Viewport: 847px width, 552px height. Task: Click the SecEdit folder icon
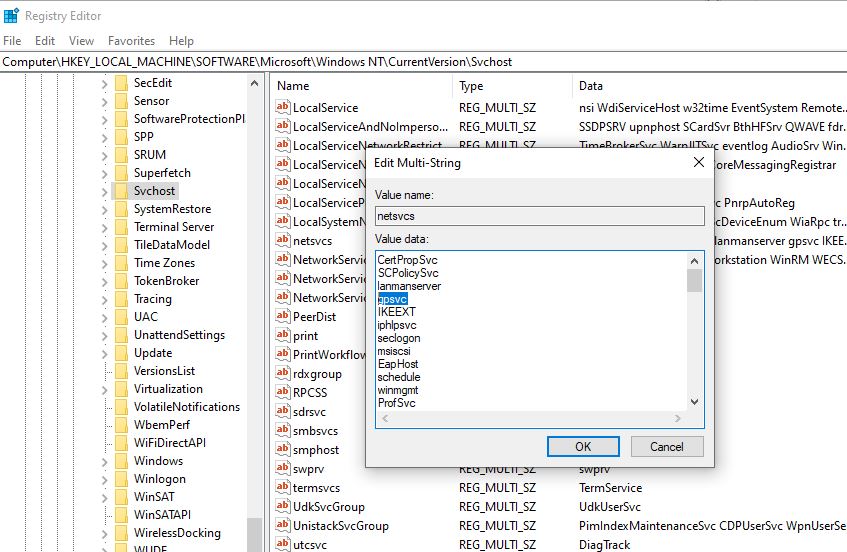pos(122,83)
